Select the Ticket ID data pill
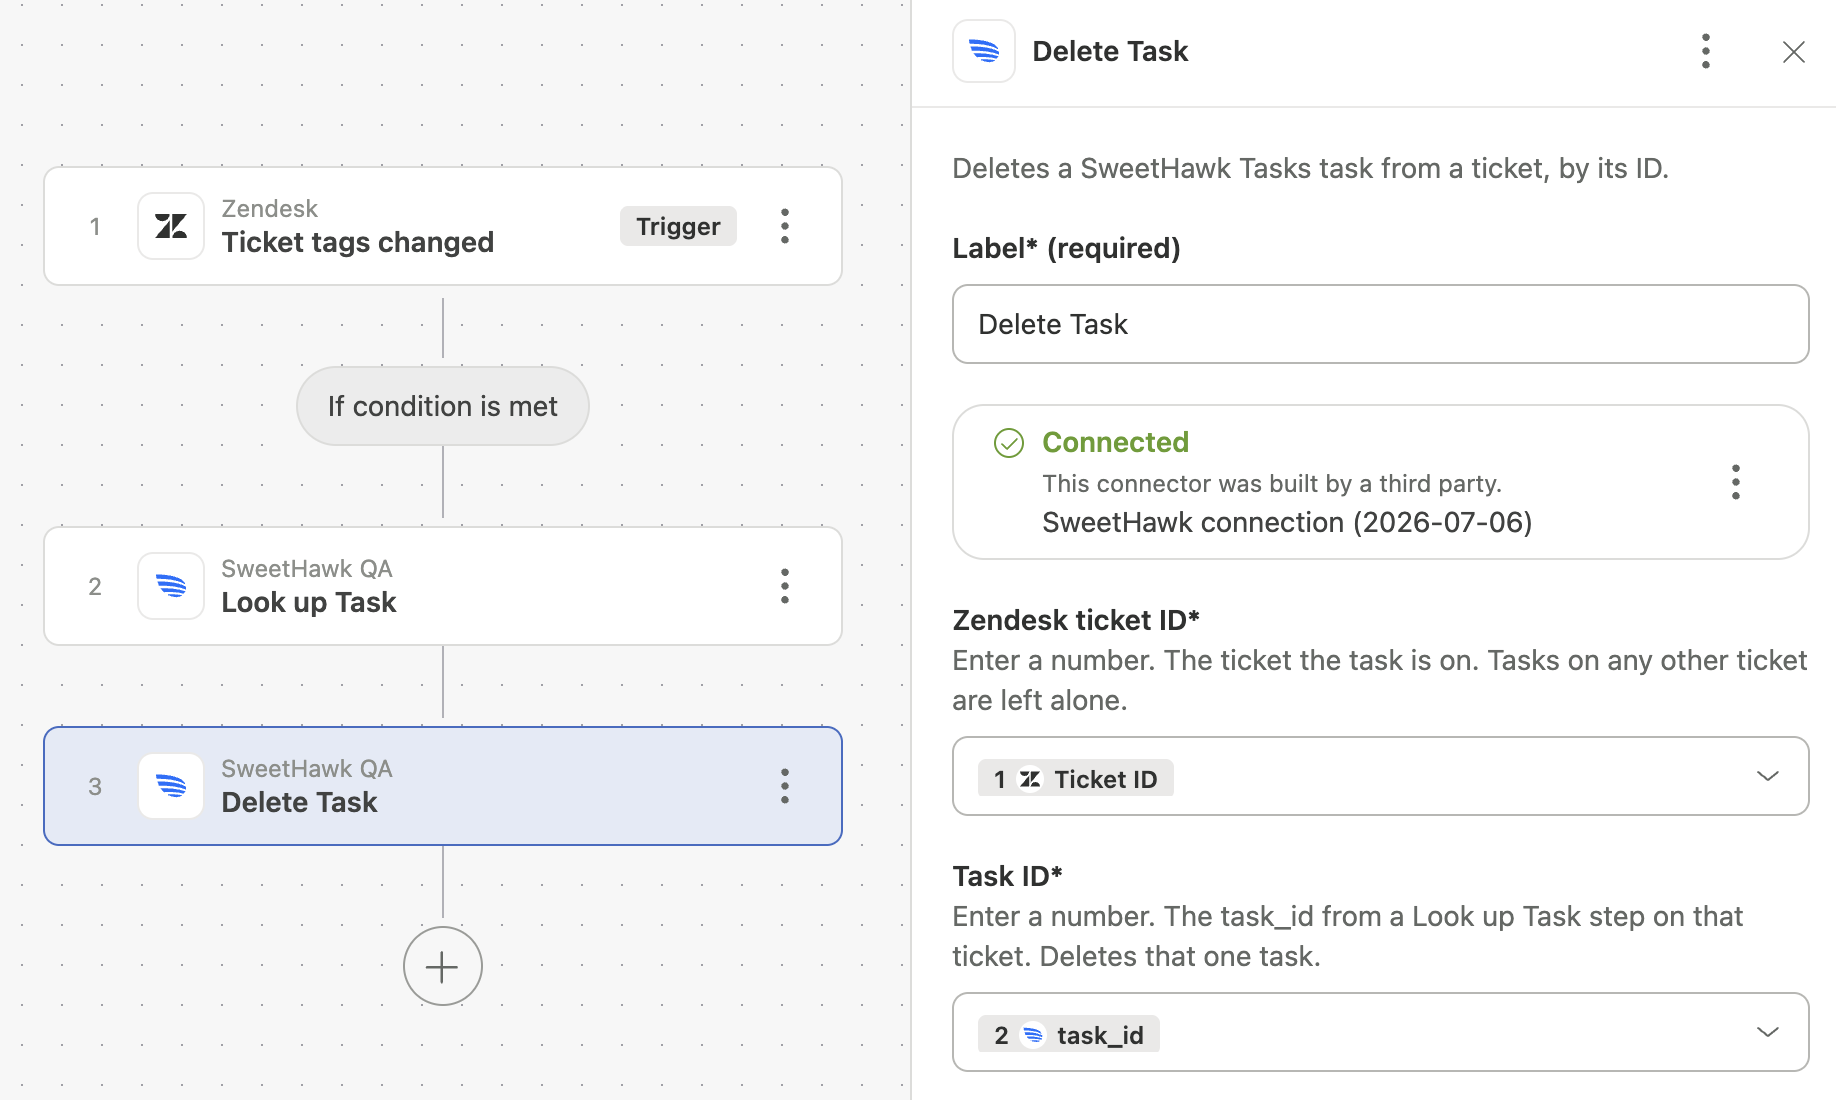 tap(1076, 779)
